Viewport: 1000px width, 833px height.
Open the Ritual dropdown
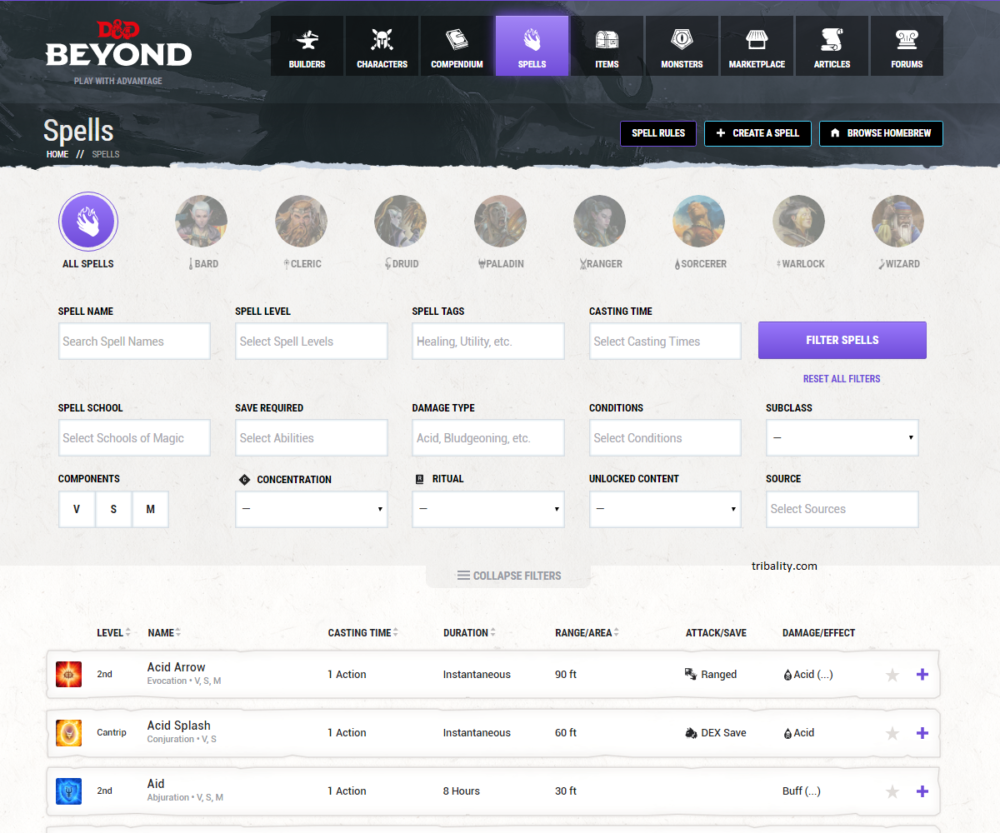tap(488, 509)
